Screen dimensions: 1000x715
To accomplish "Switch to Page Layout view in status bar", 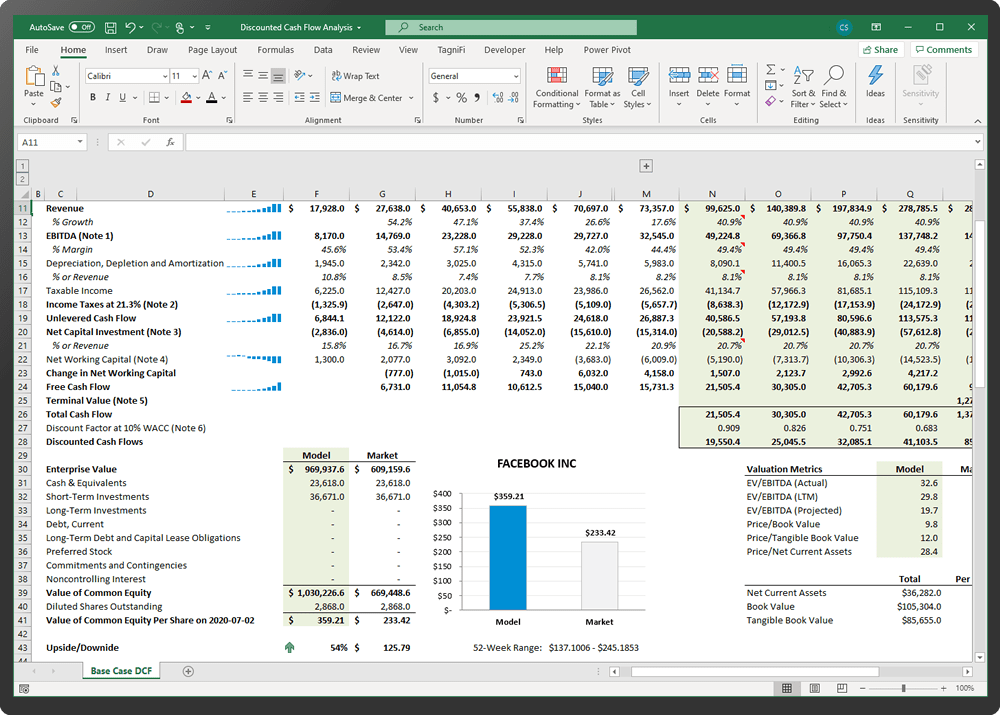I will 814,688.
